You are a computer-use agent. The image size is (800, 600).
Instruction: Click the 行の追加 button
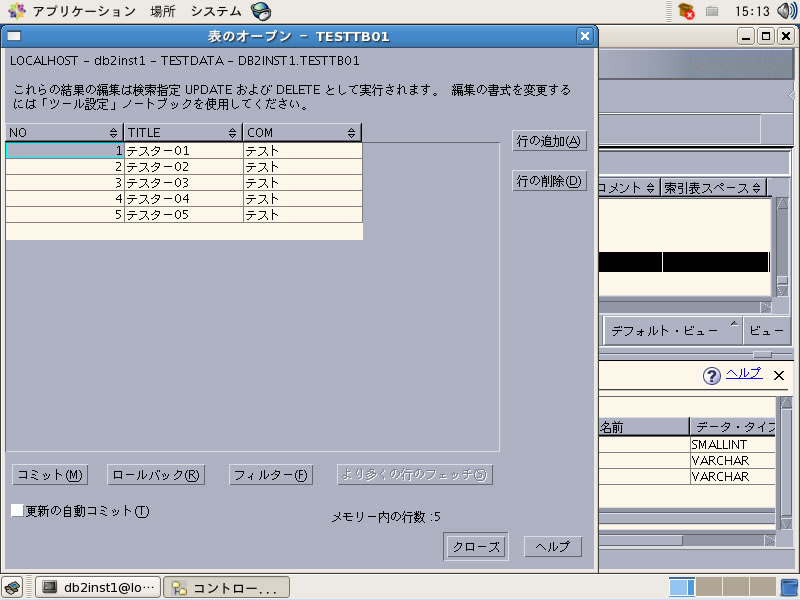[x=548, y=141]
